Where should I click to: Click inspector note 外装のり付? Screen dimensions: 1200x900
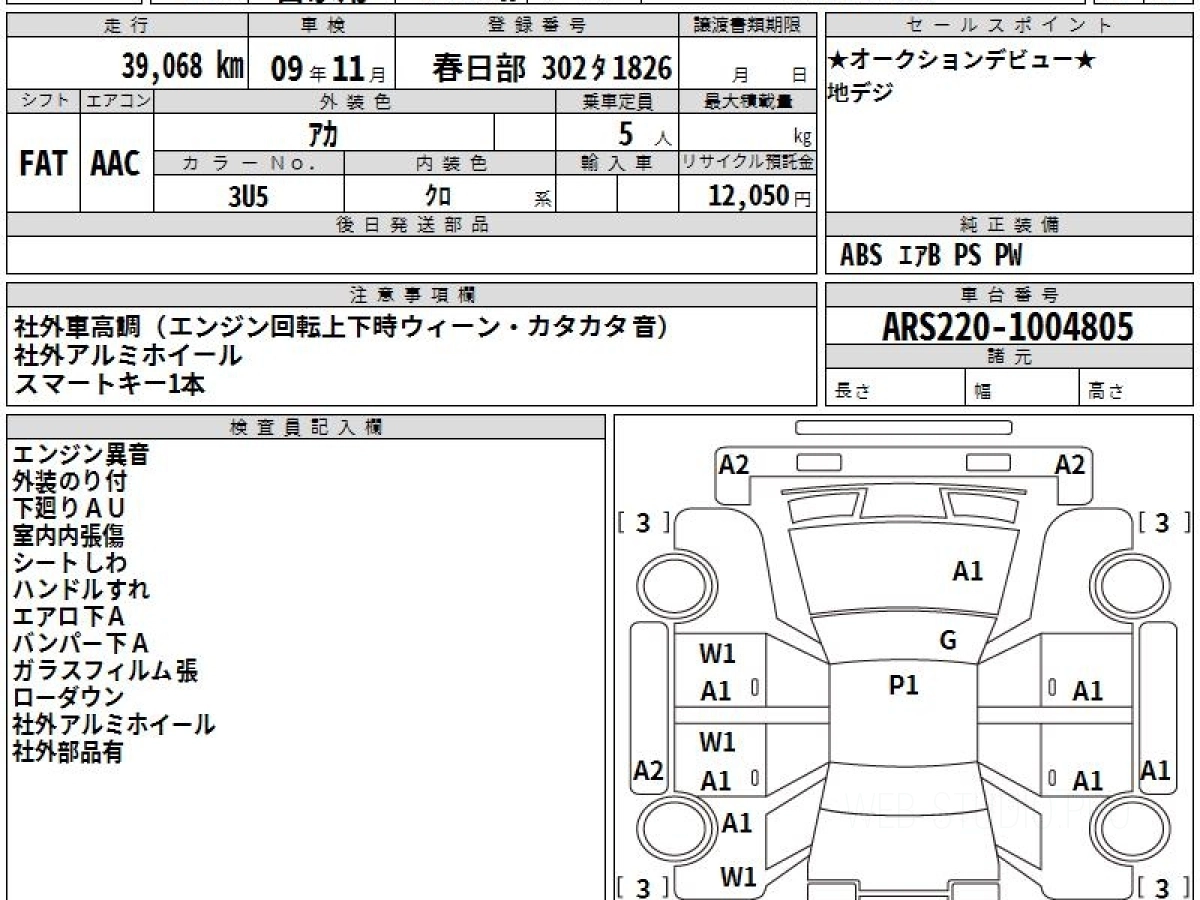69,482
